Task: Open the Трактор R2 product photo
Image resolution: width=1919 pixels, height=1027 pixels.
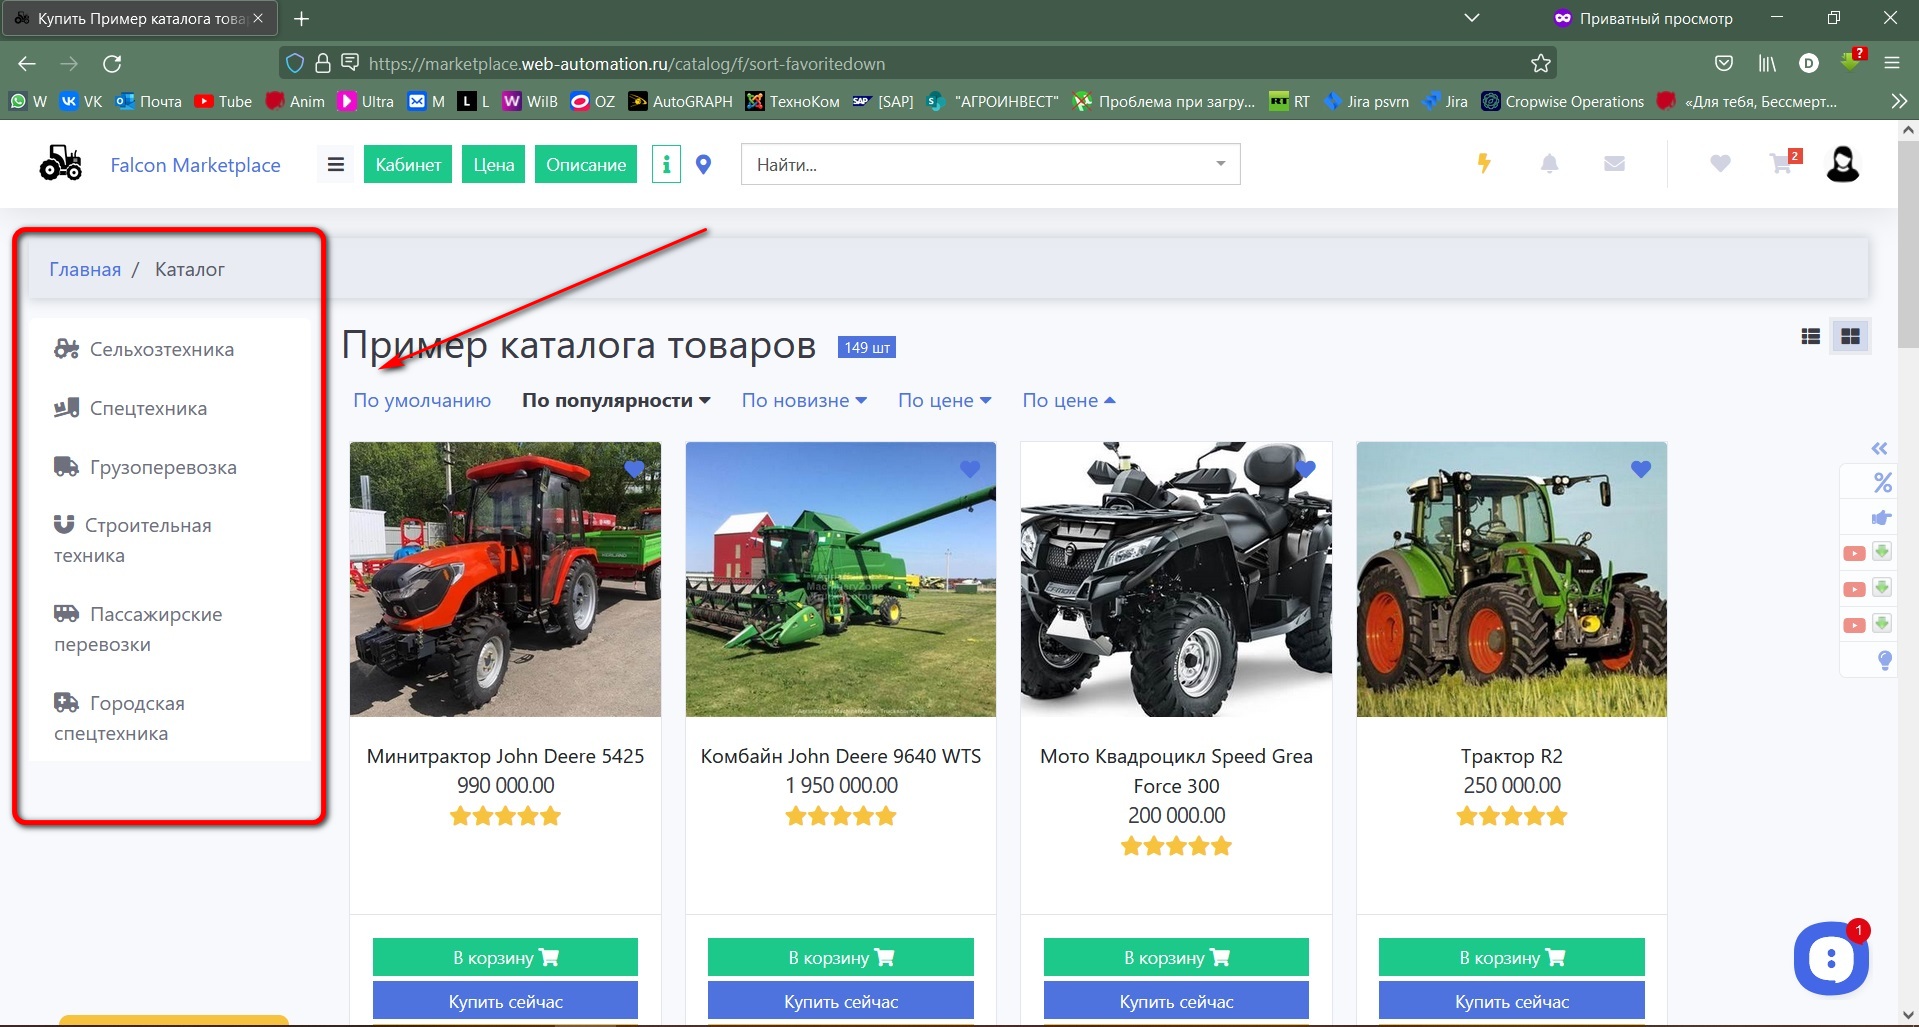Action: coord(1512,579)
